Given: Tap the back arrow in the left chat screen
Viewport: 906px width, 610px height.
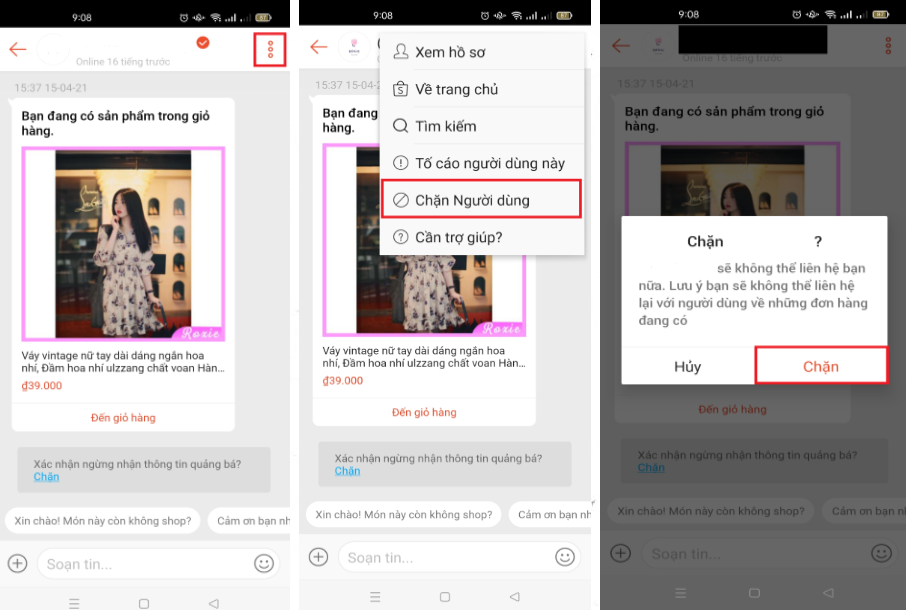Looking at the screenshot, I should [18, 49].
